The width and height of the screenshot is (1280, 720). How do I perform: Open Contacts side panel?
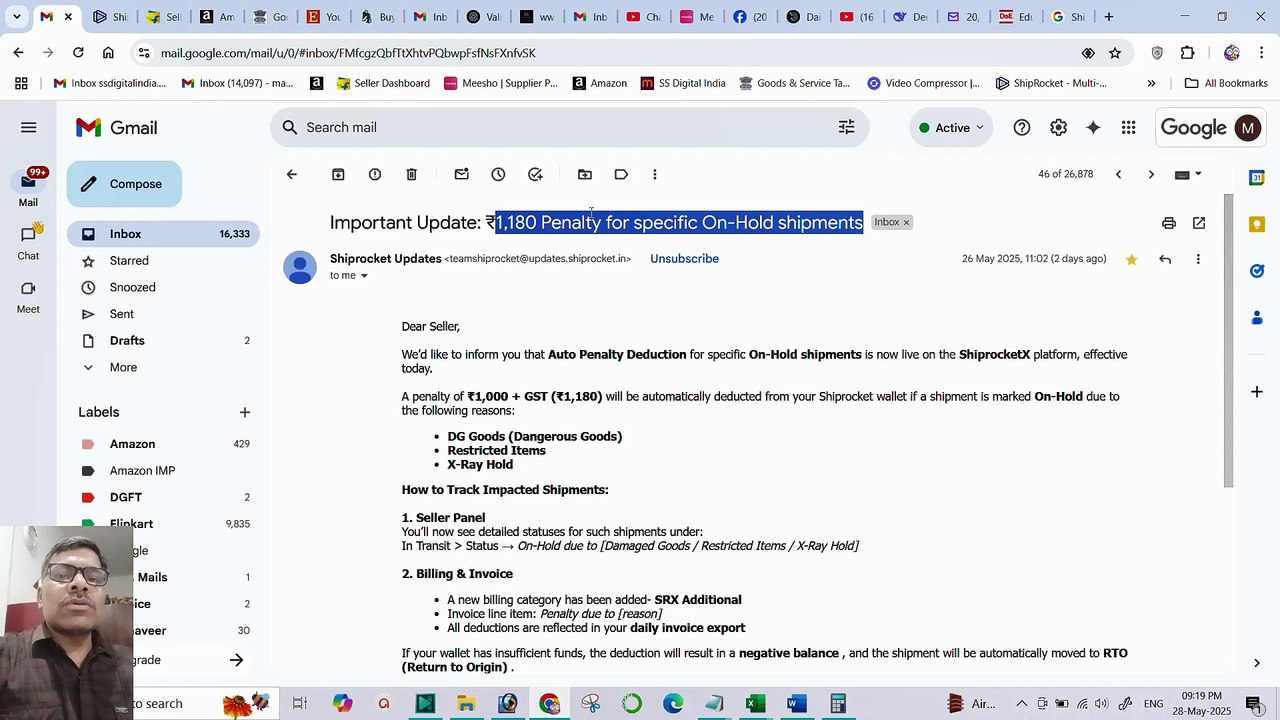1257,318
